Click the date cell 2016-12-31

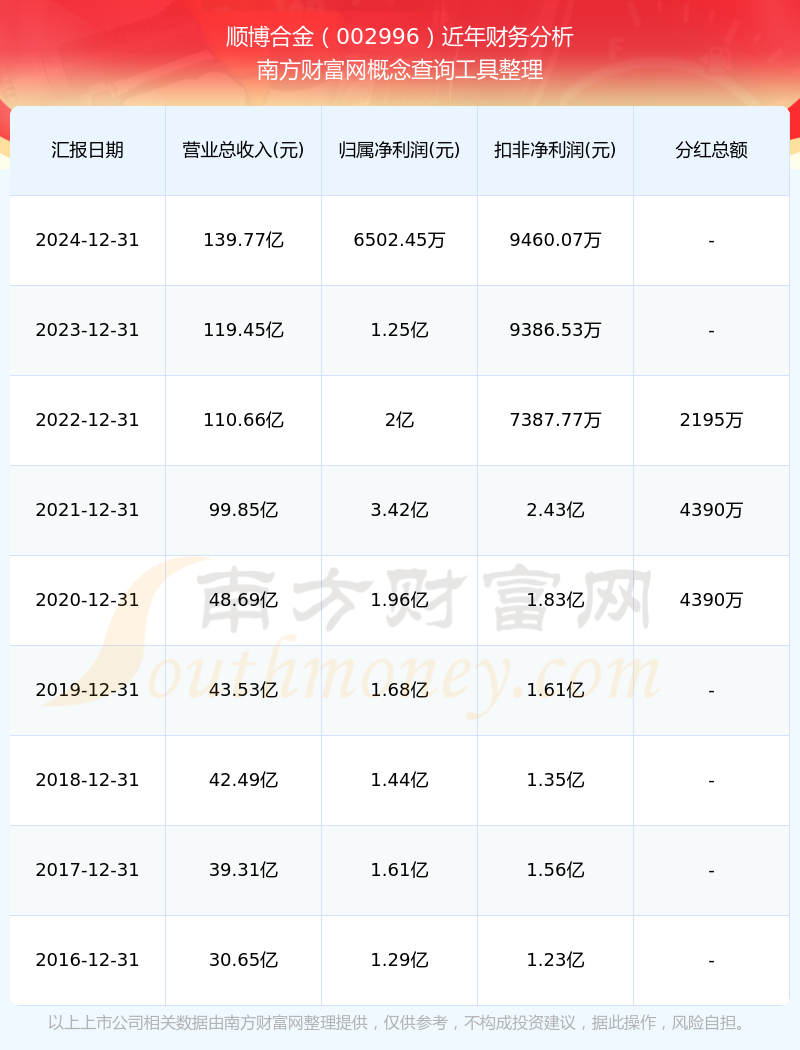click(88, 960)
